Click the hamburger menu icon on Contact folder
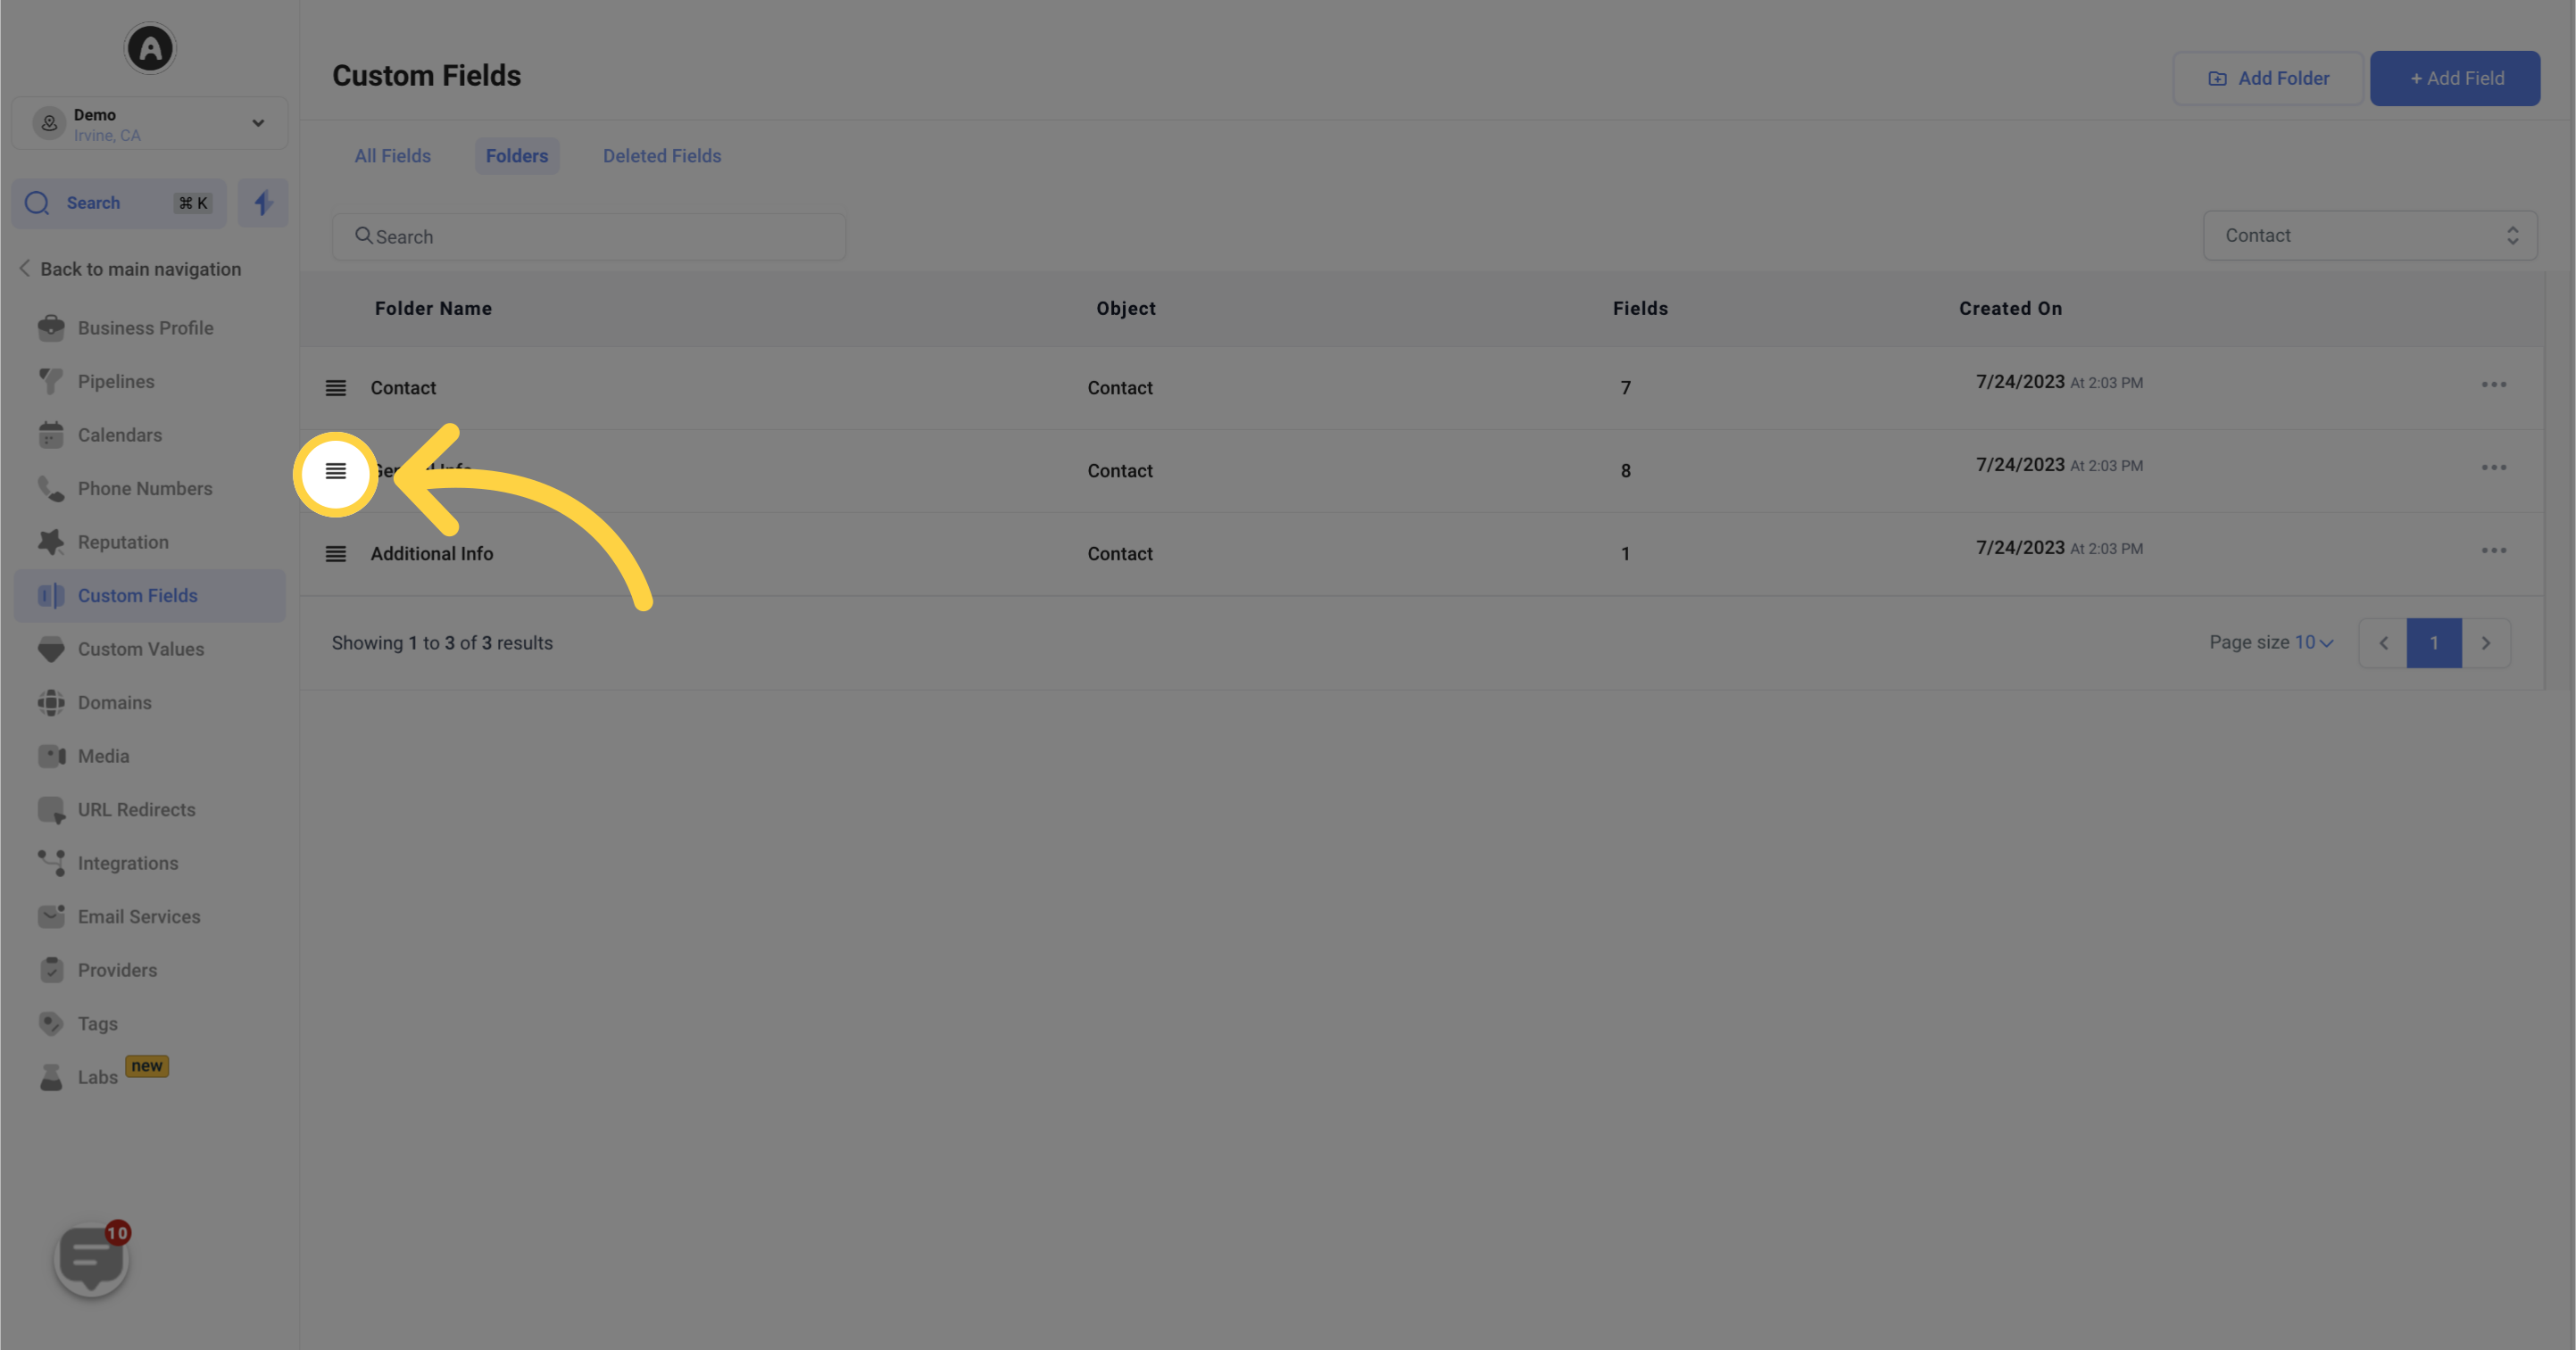 [336, 386]
